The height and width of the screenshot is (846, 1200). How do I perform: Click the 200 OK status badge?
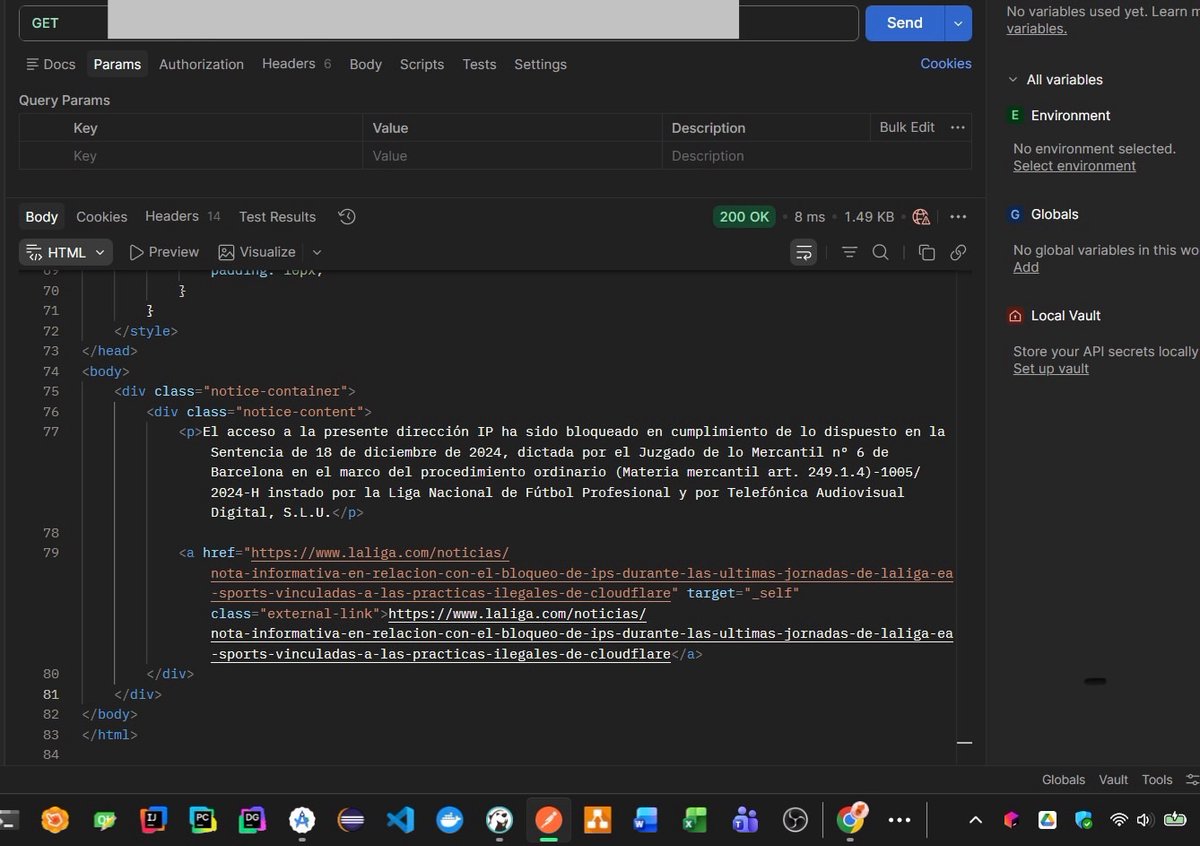tap(745, 217)
